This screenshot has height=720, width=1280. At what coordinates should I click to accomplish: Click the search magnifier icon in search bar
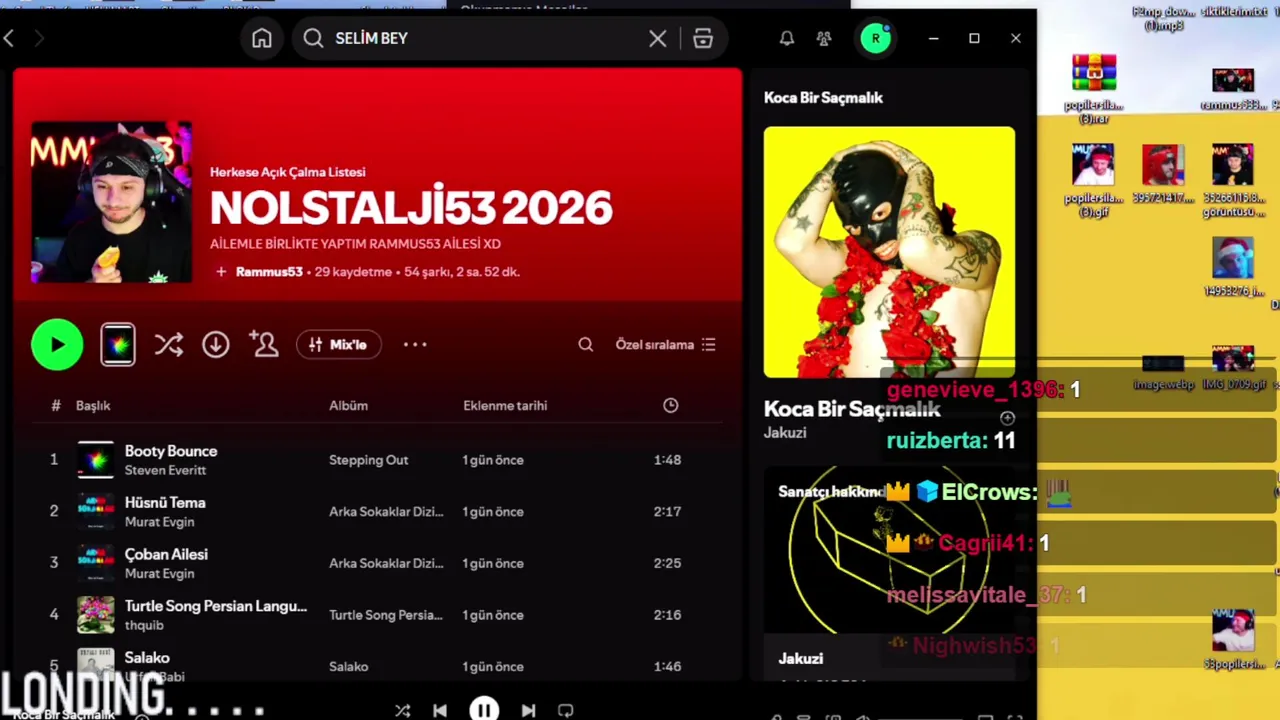click(313, 38)
